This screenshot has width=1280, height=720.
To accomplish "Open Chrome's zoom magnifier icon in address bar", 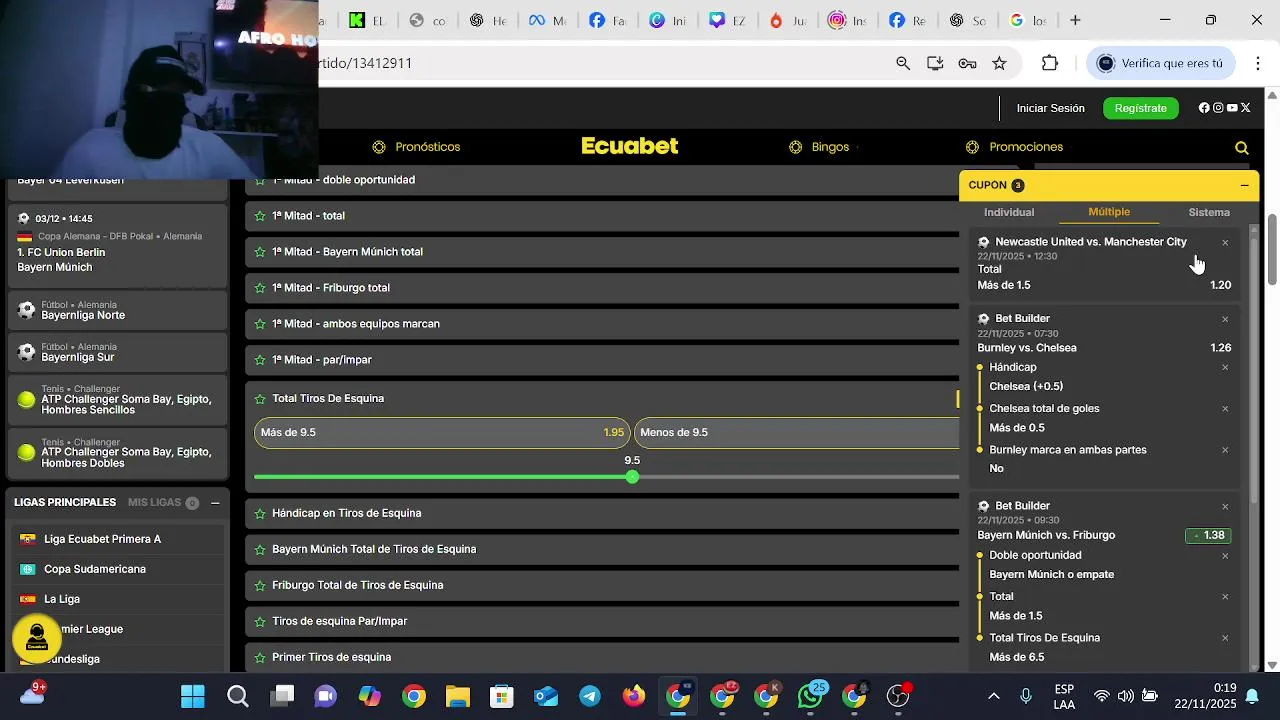I will 903,63.
